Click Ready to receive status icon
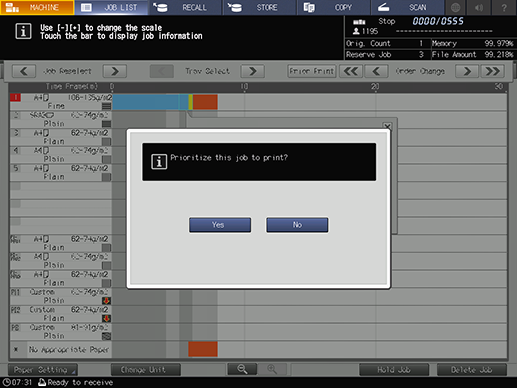Image resolution: width=517 pixels, height=388 pixels. click(42, 382)
